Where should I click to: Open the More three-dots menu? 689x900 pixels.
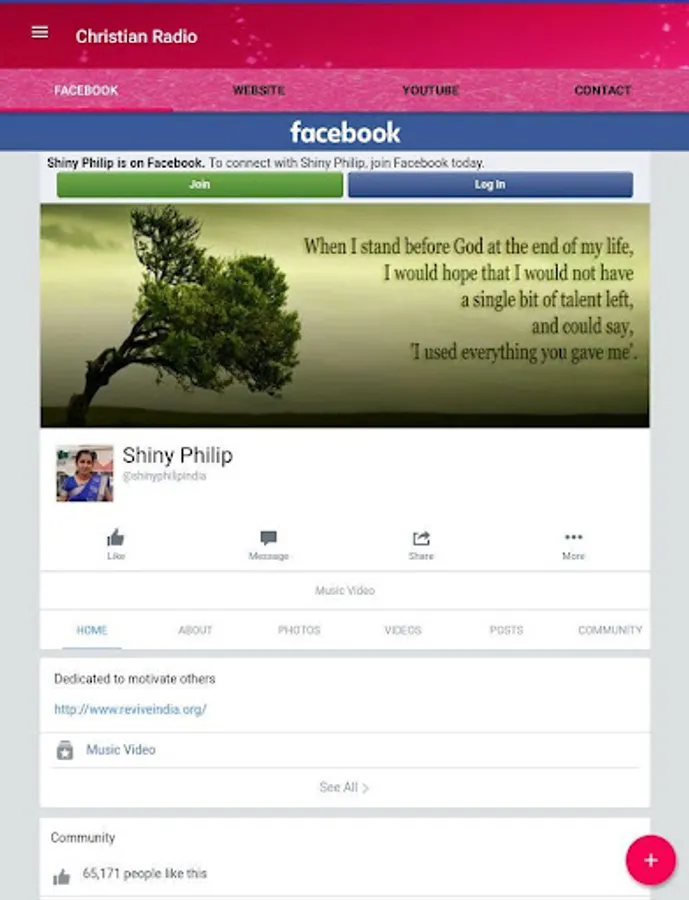click(574, 537)
